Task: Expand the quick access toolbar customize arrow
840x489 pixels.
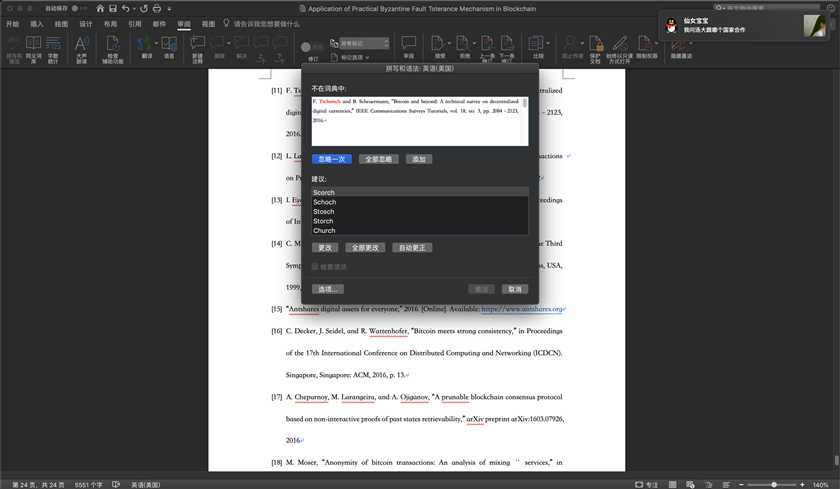Action: (169, 9)
